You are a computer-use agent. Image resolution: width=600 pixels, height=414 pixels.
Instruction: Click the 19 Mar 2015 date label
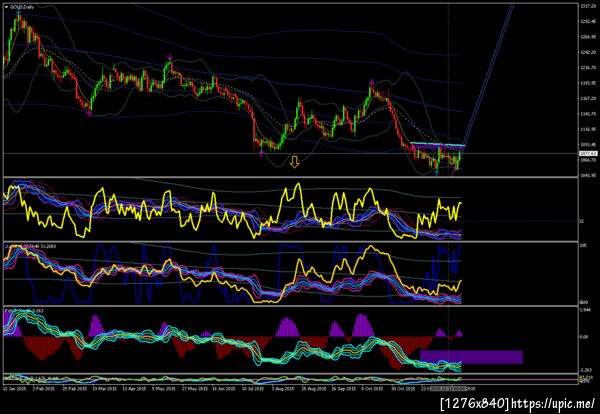[106, 388]
